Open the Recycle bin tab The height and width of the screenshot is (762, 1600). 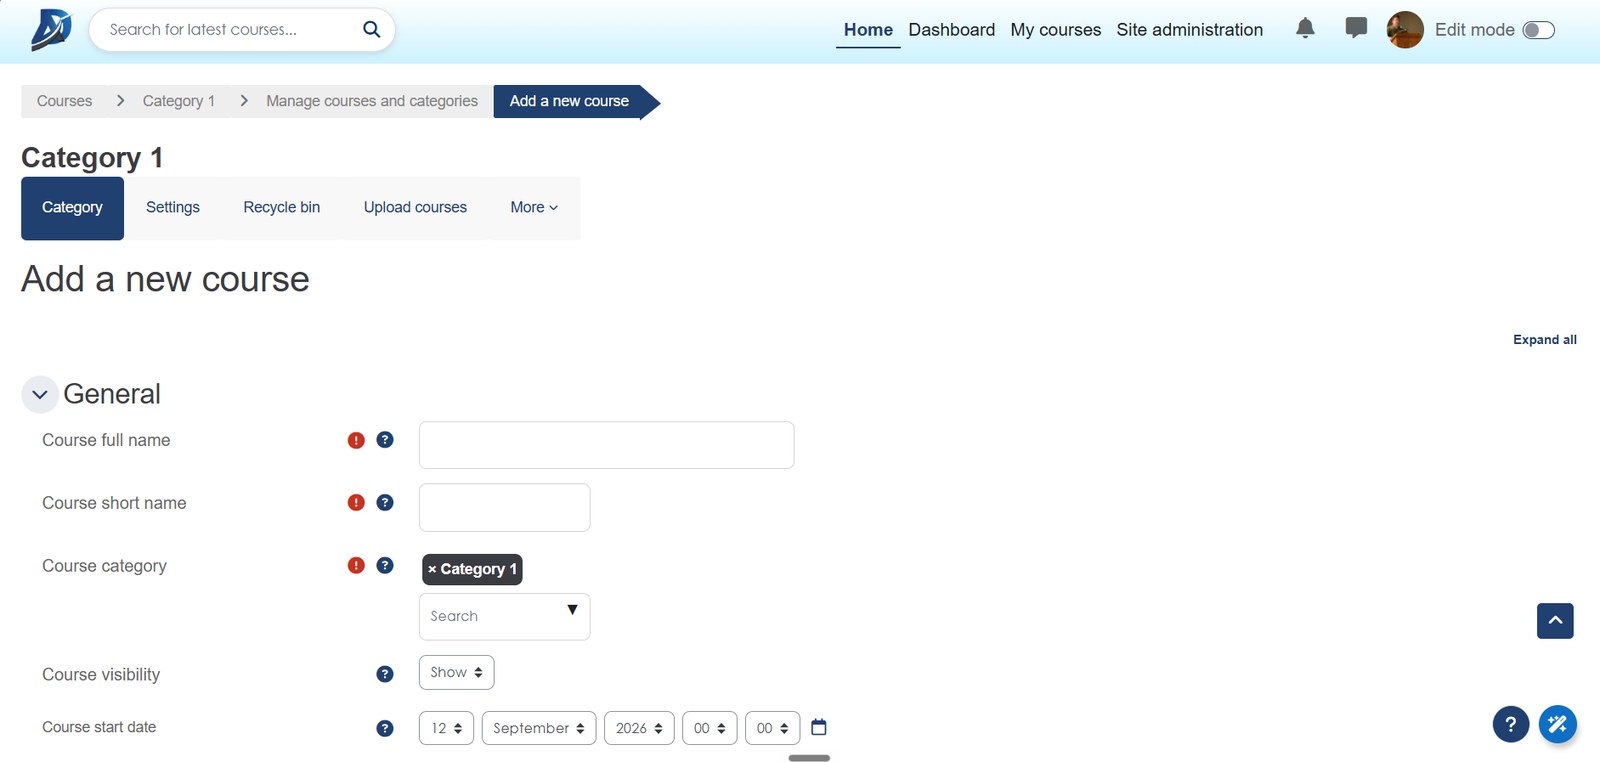click(282, 208)
